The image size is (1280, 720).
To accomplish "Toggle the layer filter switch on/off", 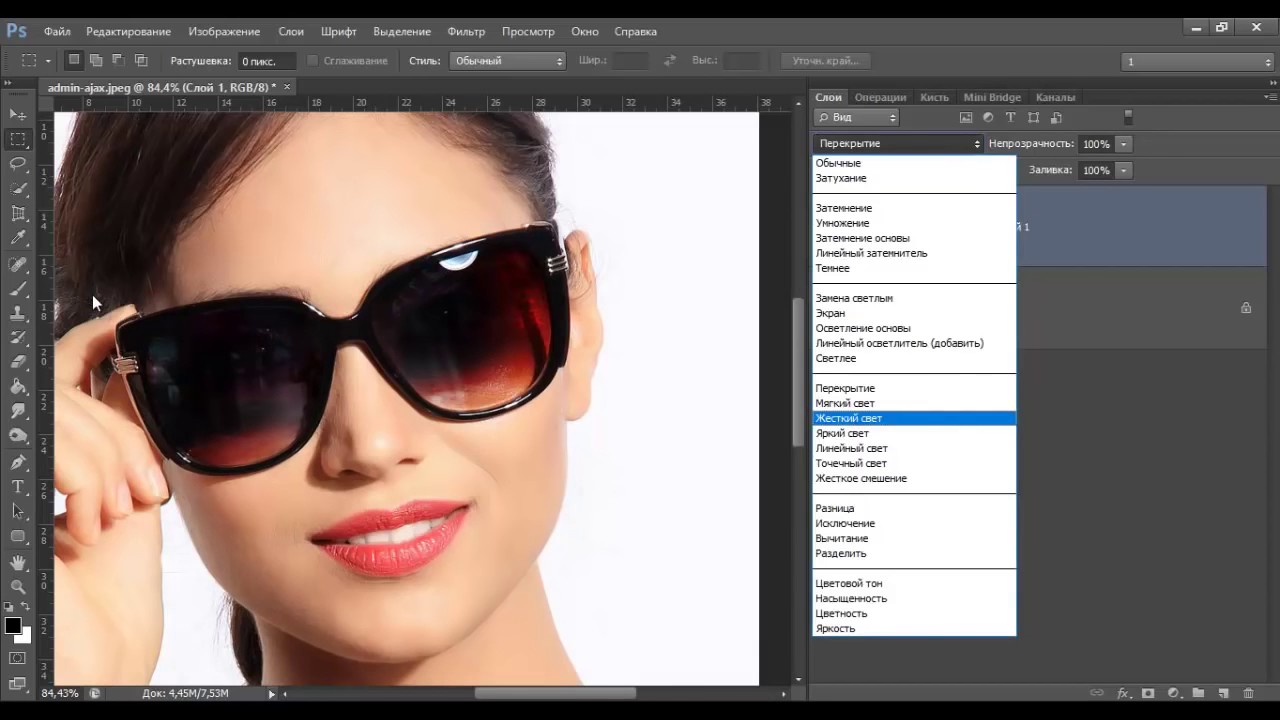I will coord(1128,117).
